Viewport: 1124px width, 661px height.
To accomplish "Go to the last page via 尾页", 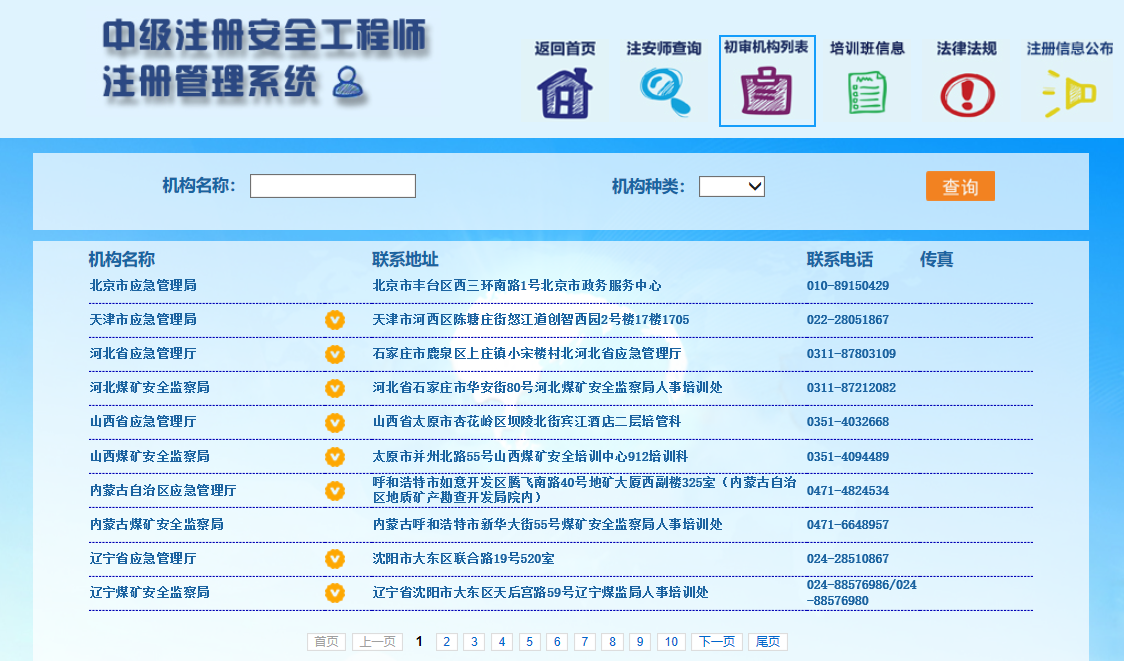I will pos(768,642).
